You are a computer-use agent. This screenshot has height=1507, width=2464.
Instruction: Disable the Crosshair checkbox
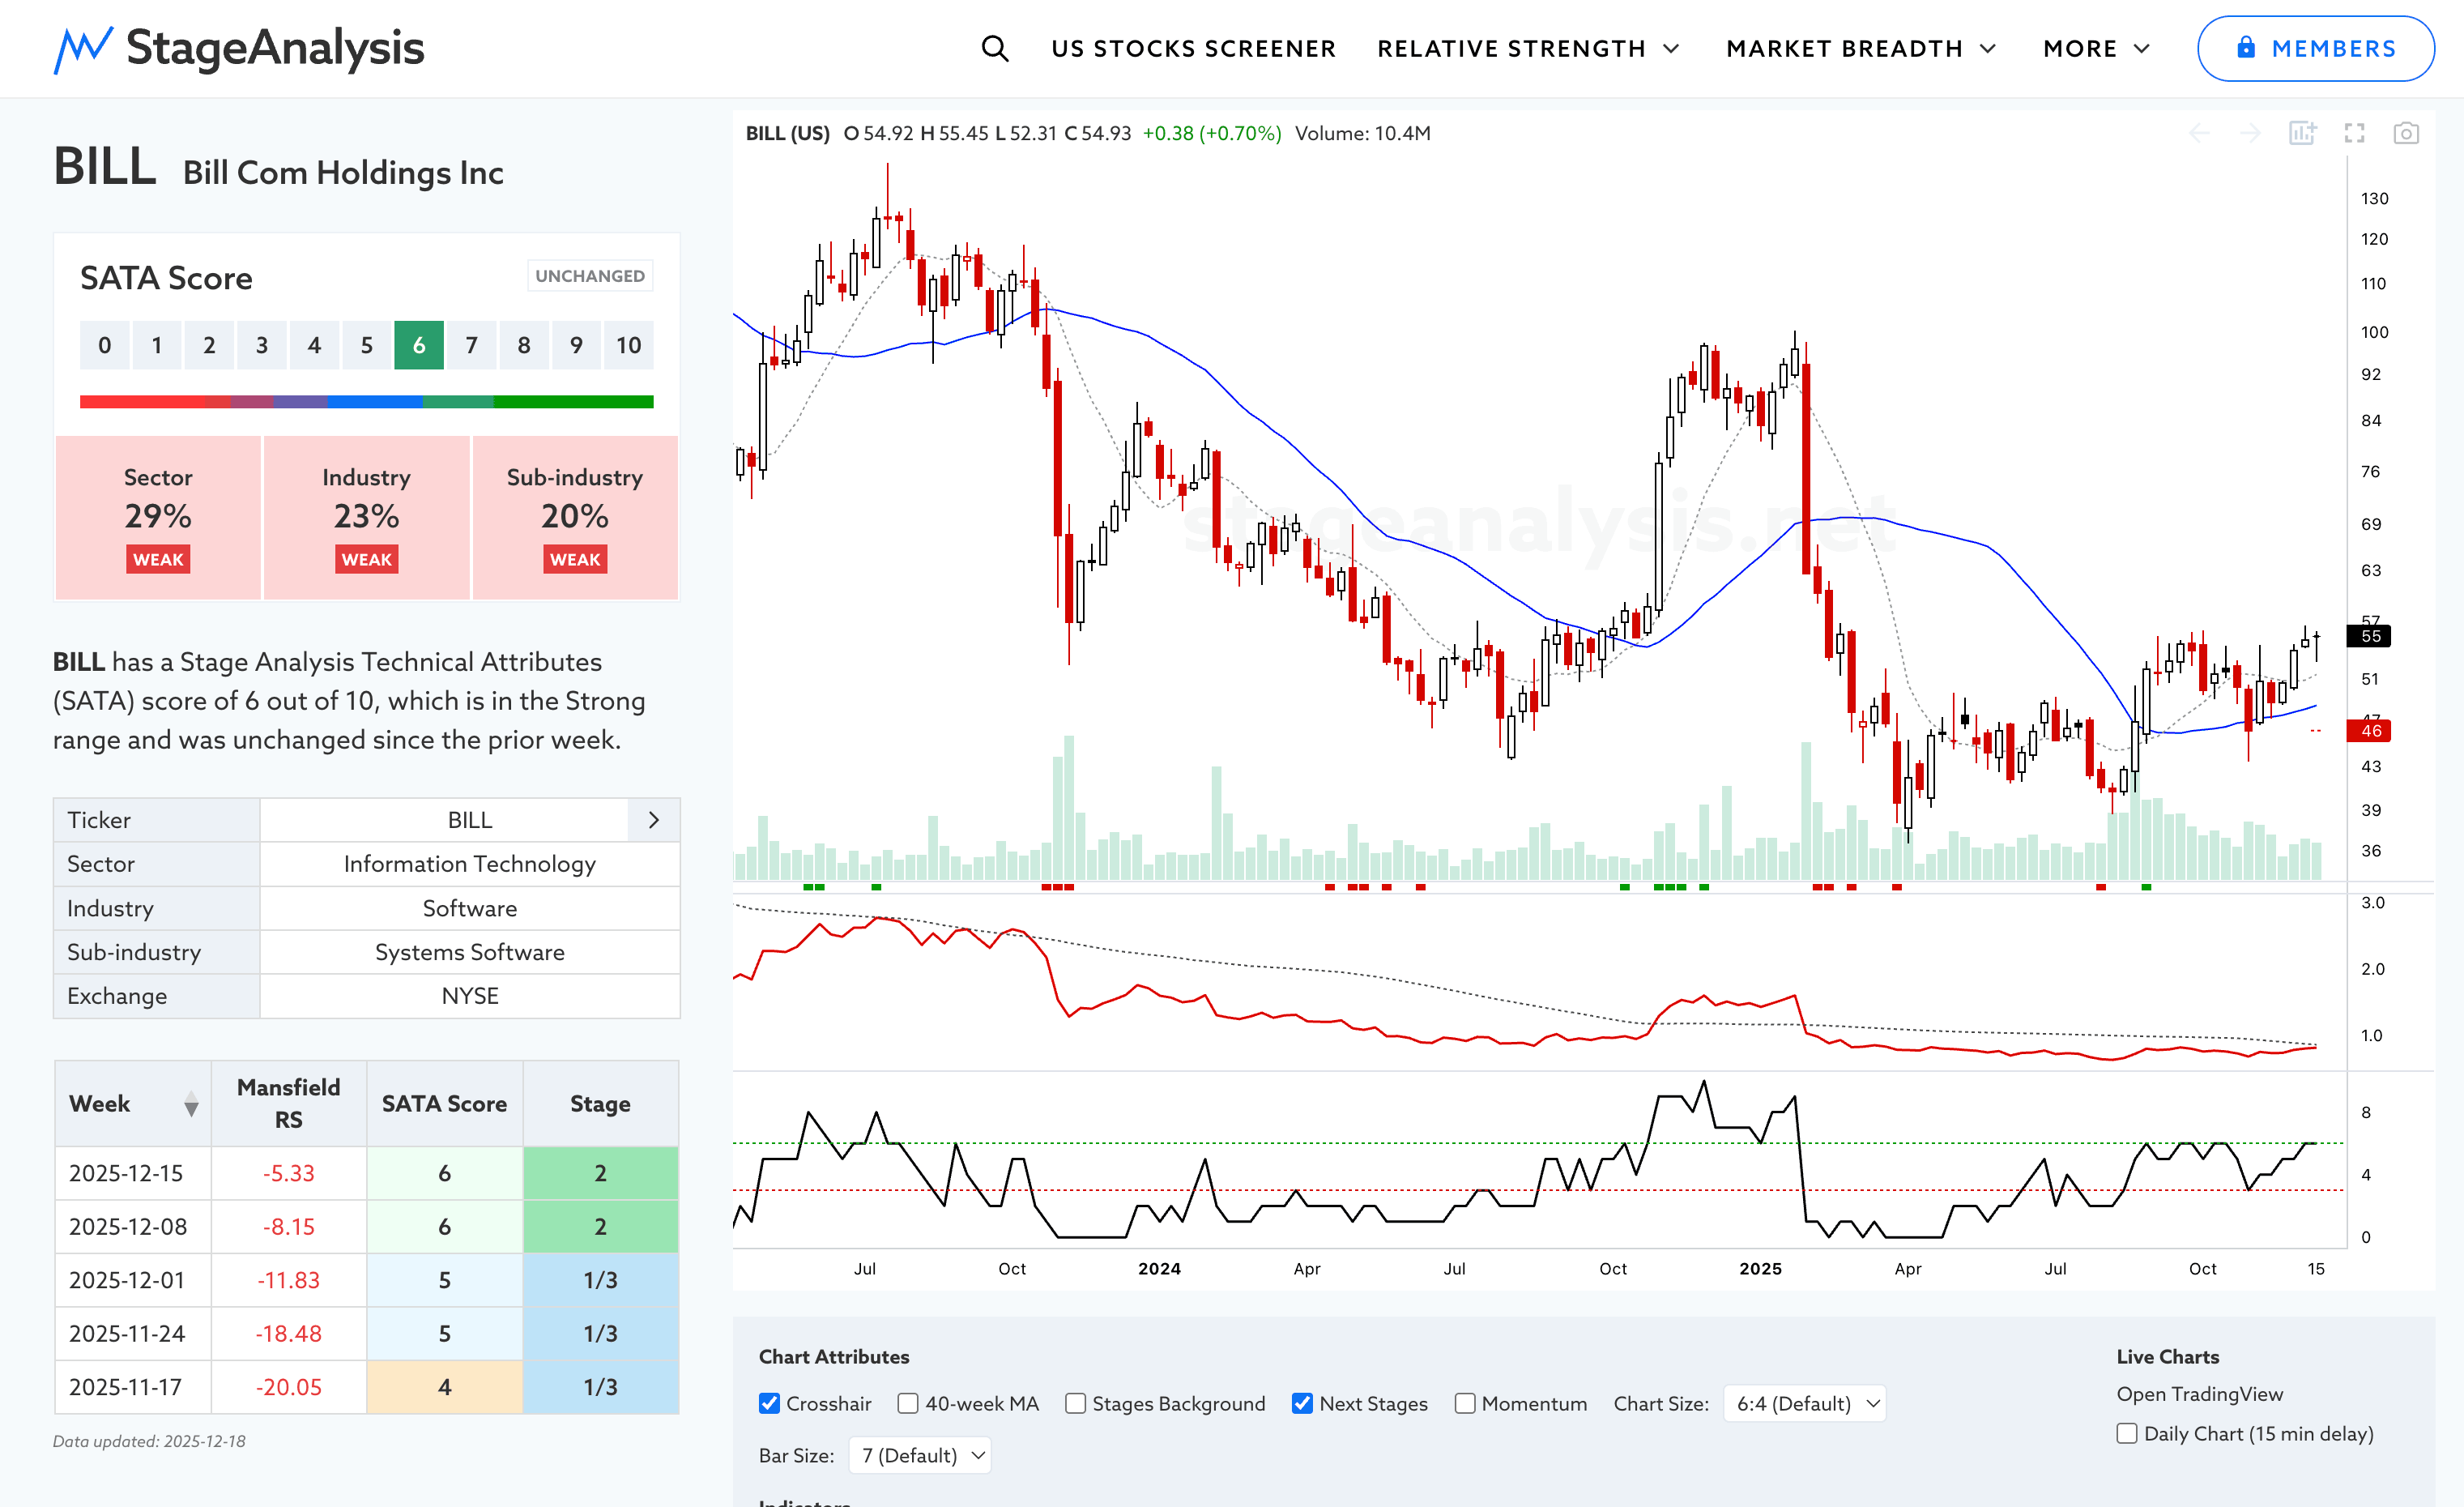tap(769, 1403)
